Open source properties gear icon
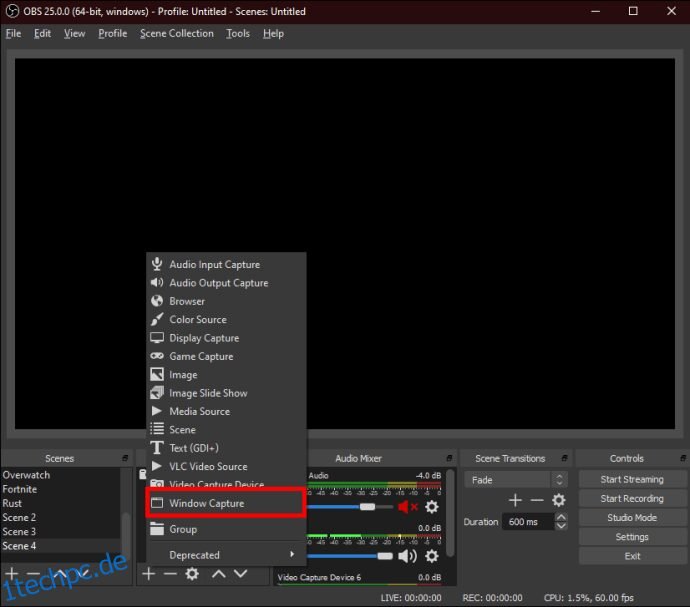Image resolution: width=690 pixels, height=607 pixels. coord(192,574)
